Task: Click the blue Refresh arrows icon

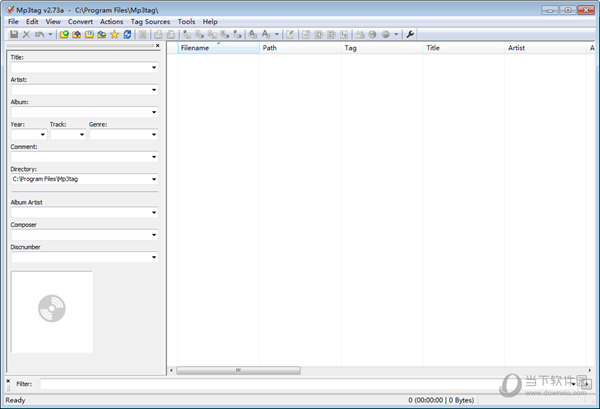Action: point(127,34)
